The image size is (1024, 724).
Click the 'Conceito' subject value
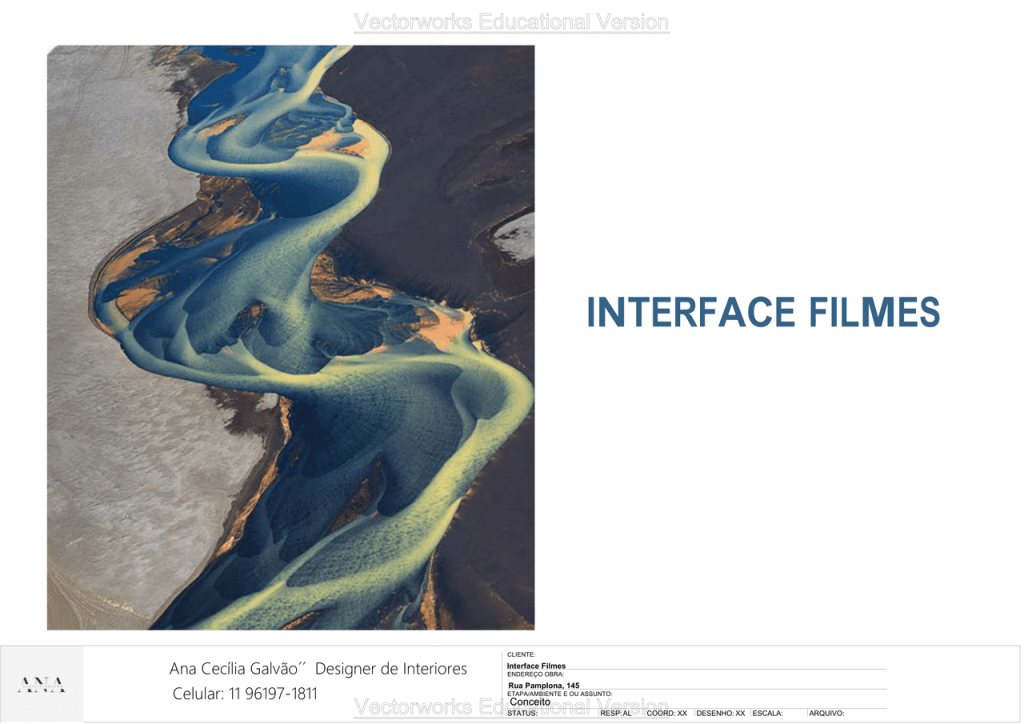click(x=530, y=702)
